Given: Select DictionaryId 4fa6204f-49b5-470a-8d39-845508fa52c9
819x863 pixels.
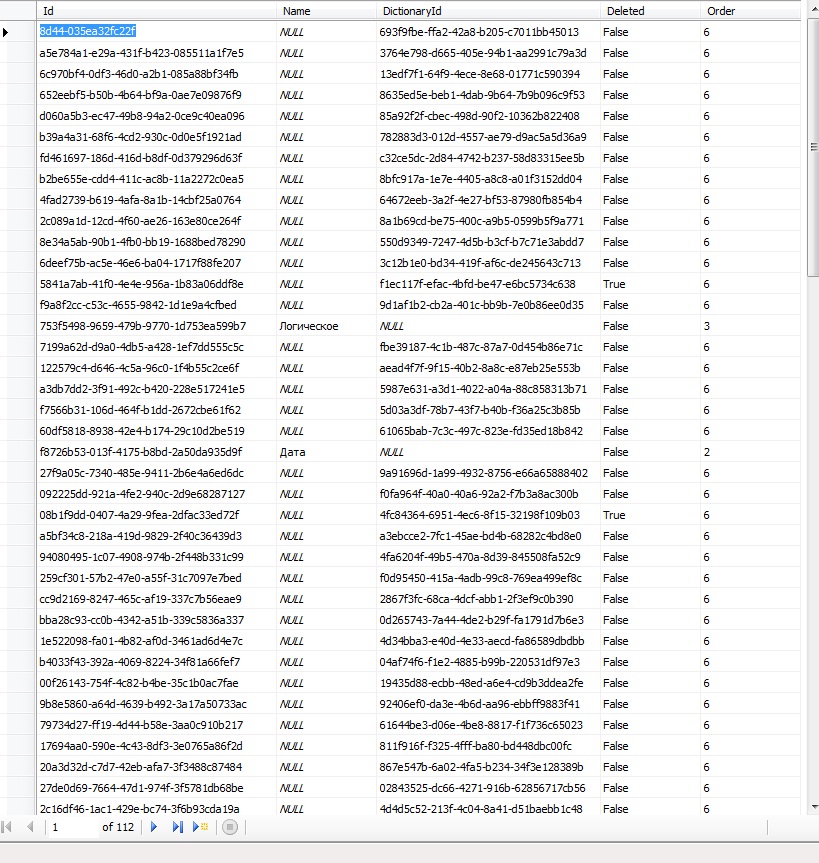Looking at the screenshot, I should point(488,557).
